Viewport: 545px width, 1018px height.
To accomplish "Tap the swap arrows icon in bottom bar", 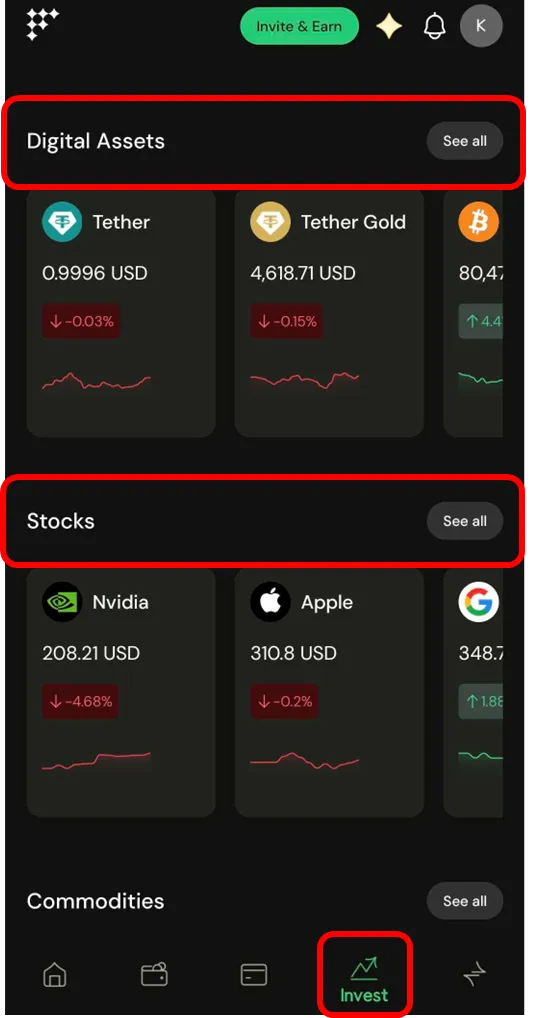I will 474,975.
